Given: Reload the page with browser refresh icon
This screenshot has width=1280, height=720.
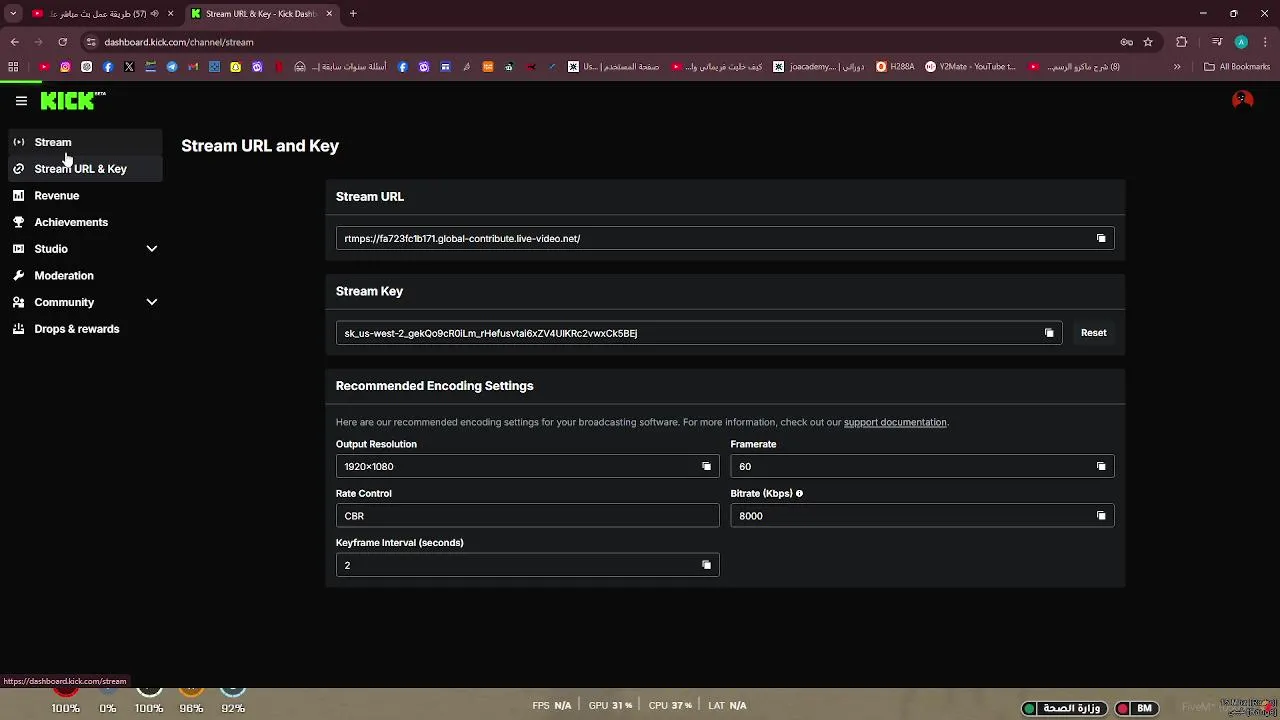Looking at the screenshot, I should [x=62, y=42].
